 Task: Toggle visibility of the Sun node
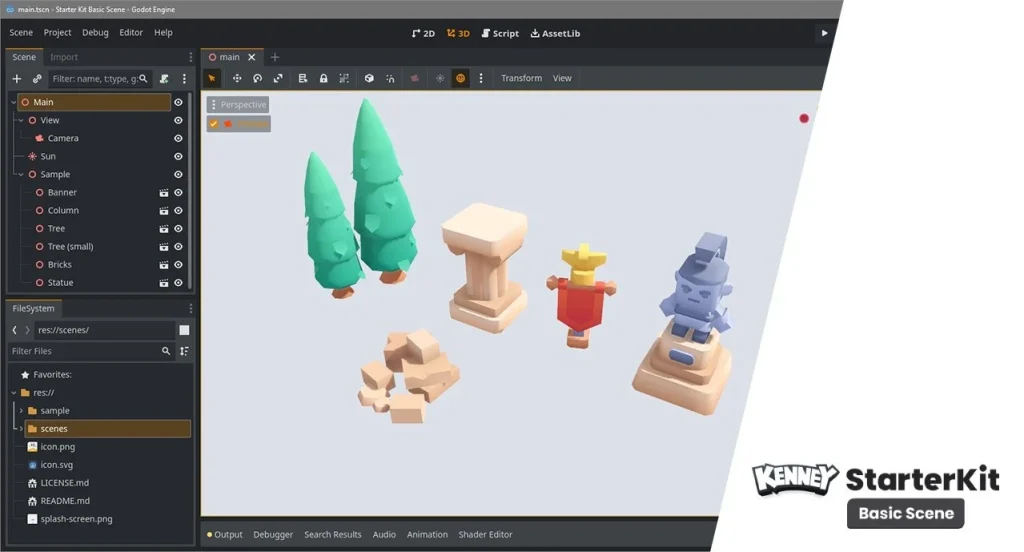(x=178, y=157)
